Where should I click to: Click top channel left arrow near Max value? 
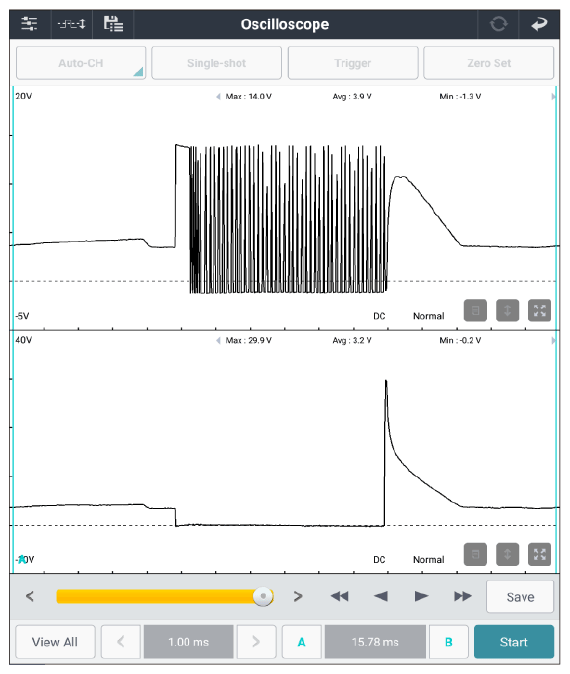218,97
